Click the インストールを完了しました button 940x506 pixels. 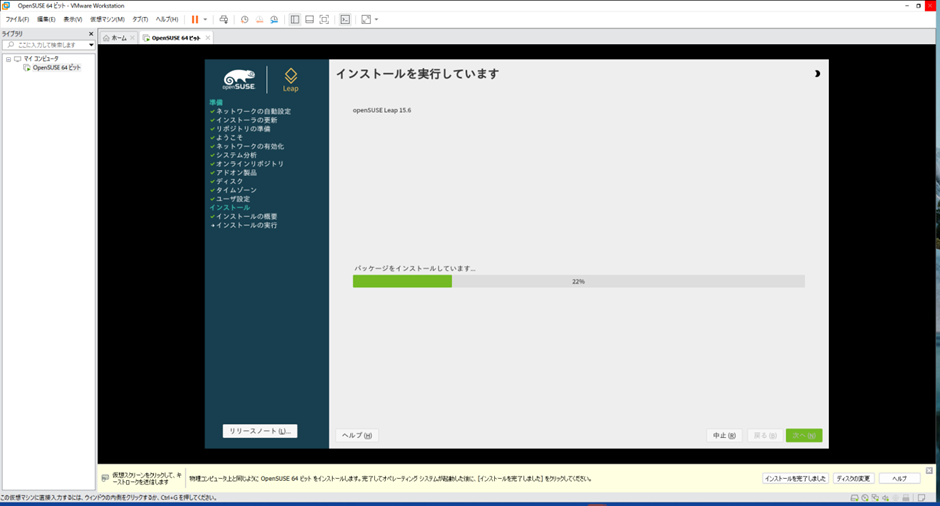click(795, 478)
